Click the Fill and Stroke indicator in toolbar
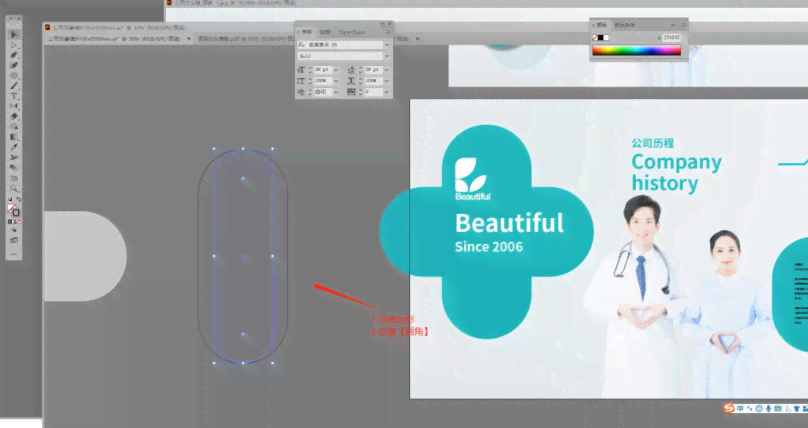Screen dimensions: 808x428 click(13, 210)
